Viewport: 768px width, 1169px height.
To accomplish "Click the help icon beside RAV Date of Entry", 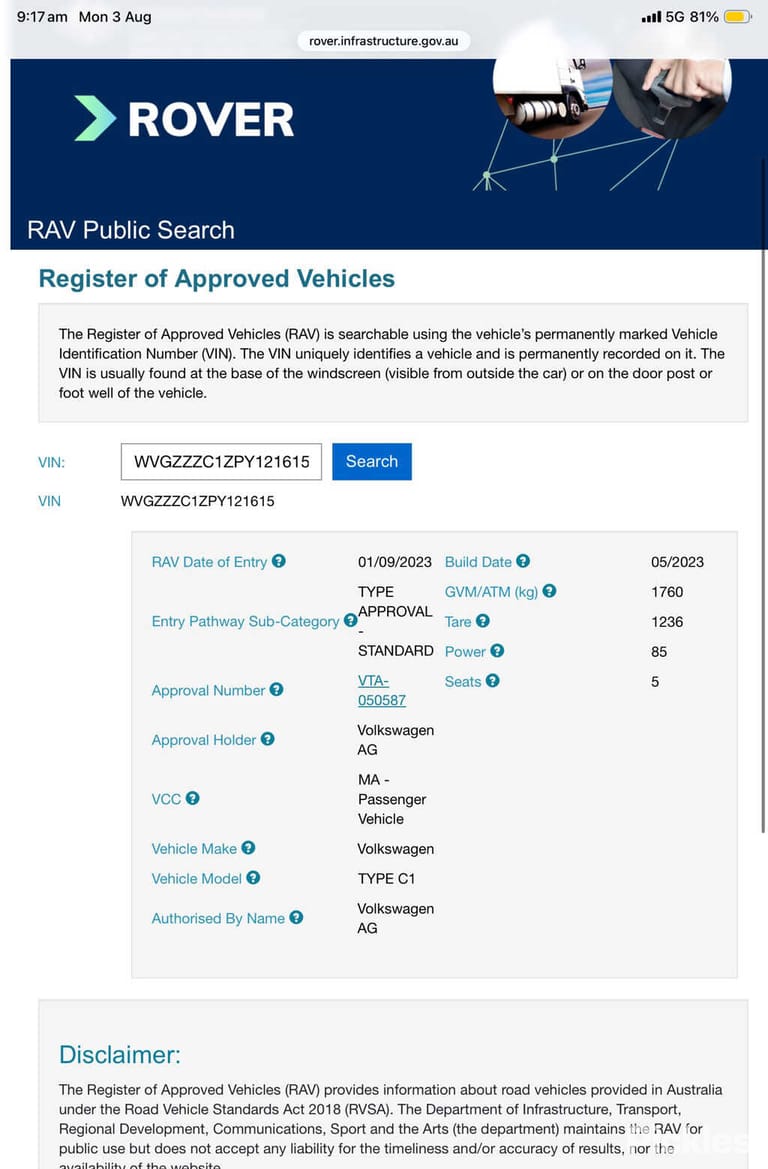I will pos(279,561).
